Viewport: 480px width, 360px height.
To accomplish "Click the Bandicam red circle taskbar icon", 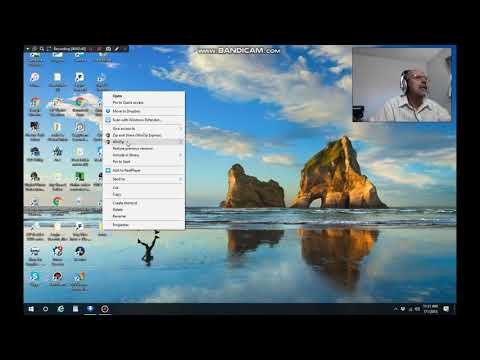I will pyautogui.click(x=105, y=309).
